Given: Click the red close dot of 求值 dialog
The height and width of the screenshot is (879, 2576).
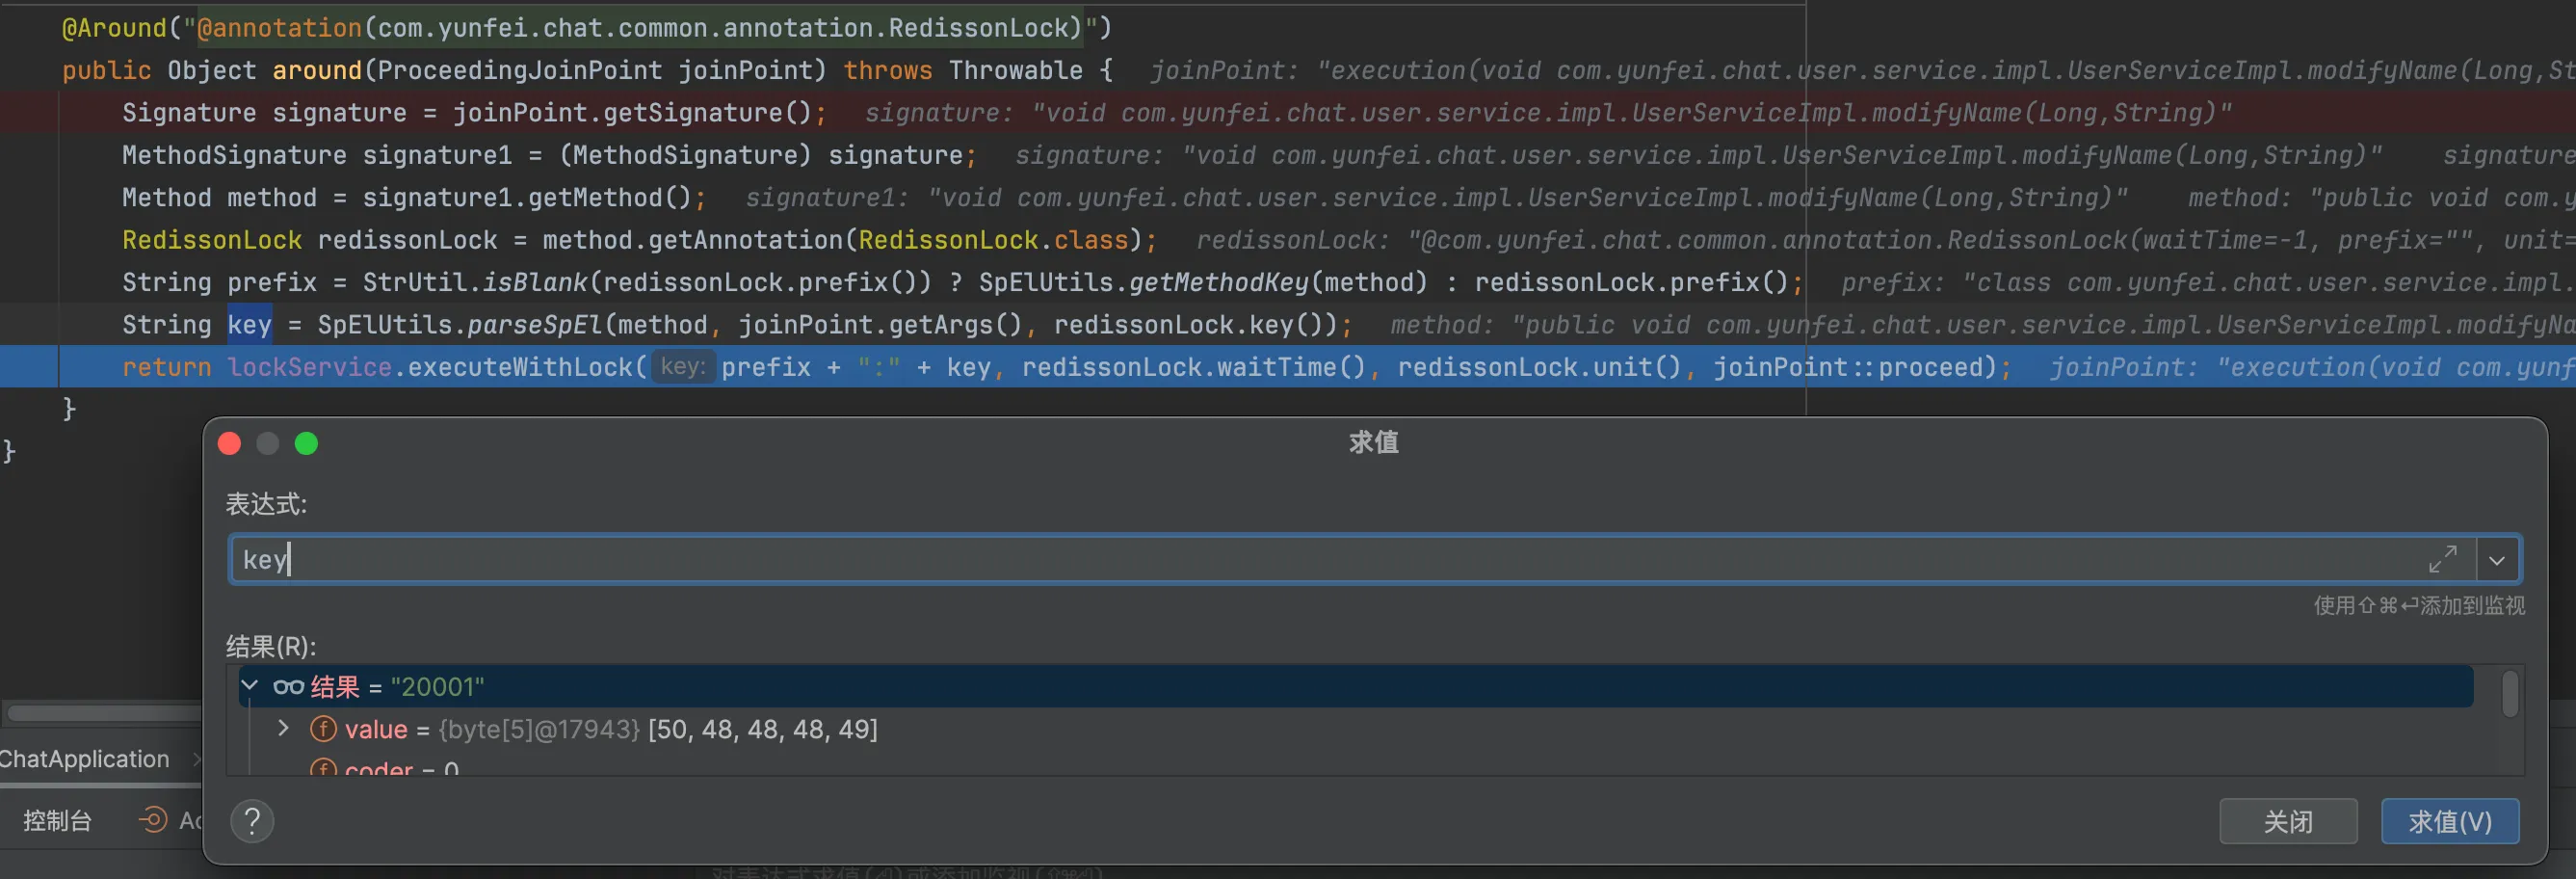Looking at the screenshot, I should [x=229, y=443].
